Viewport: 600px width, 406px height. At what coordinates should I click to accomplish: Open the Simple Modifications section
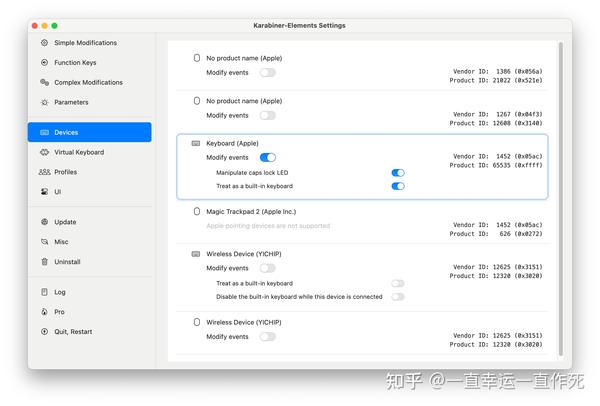tap(90, 42)
